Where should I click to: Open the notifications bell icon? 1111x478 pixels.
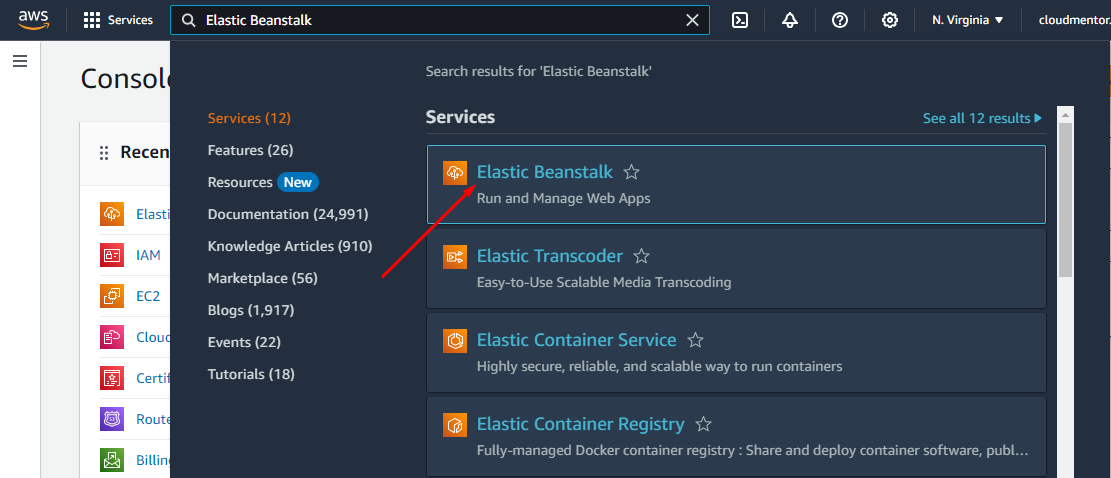coord(790,20)
